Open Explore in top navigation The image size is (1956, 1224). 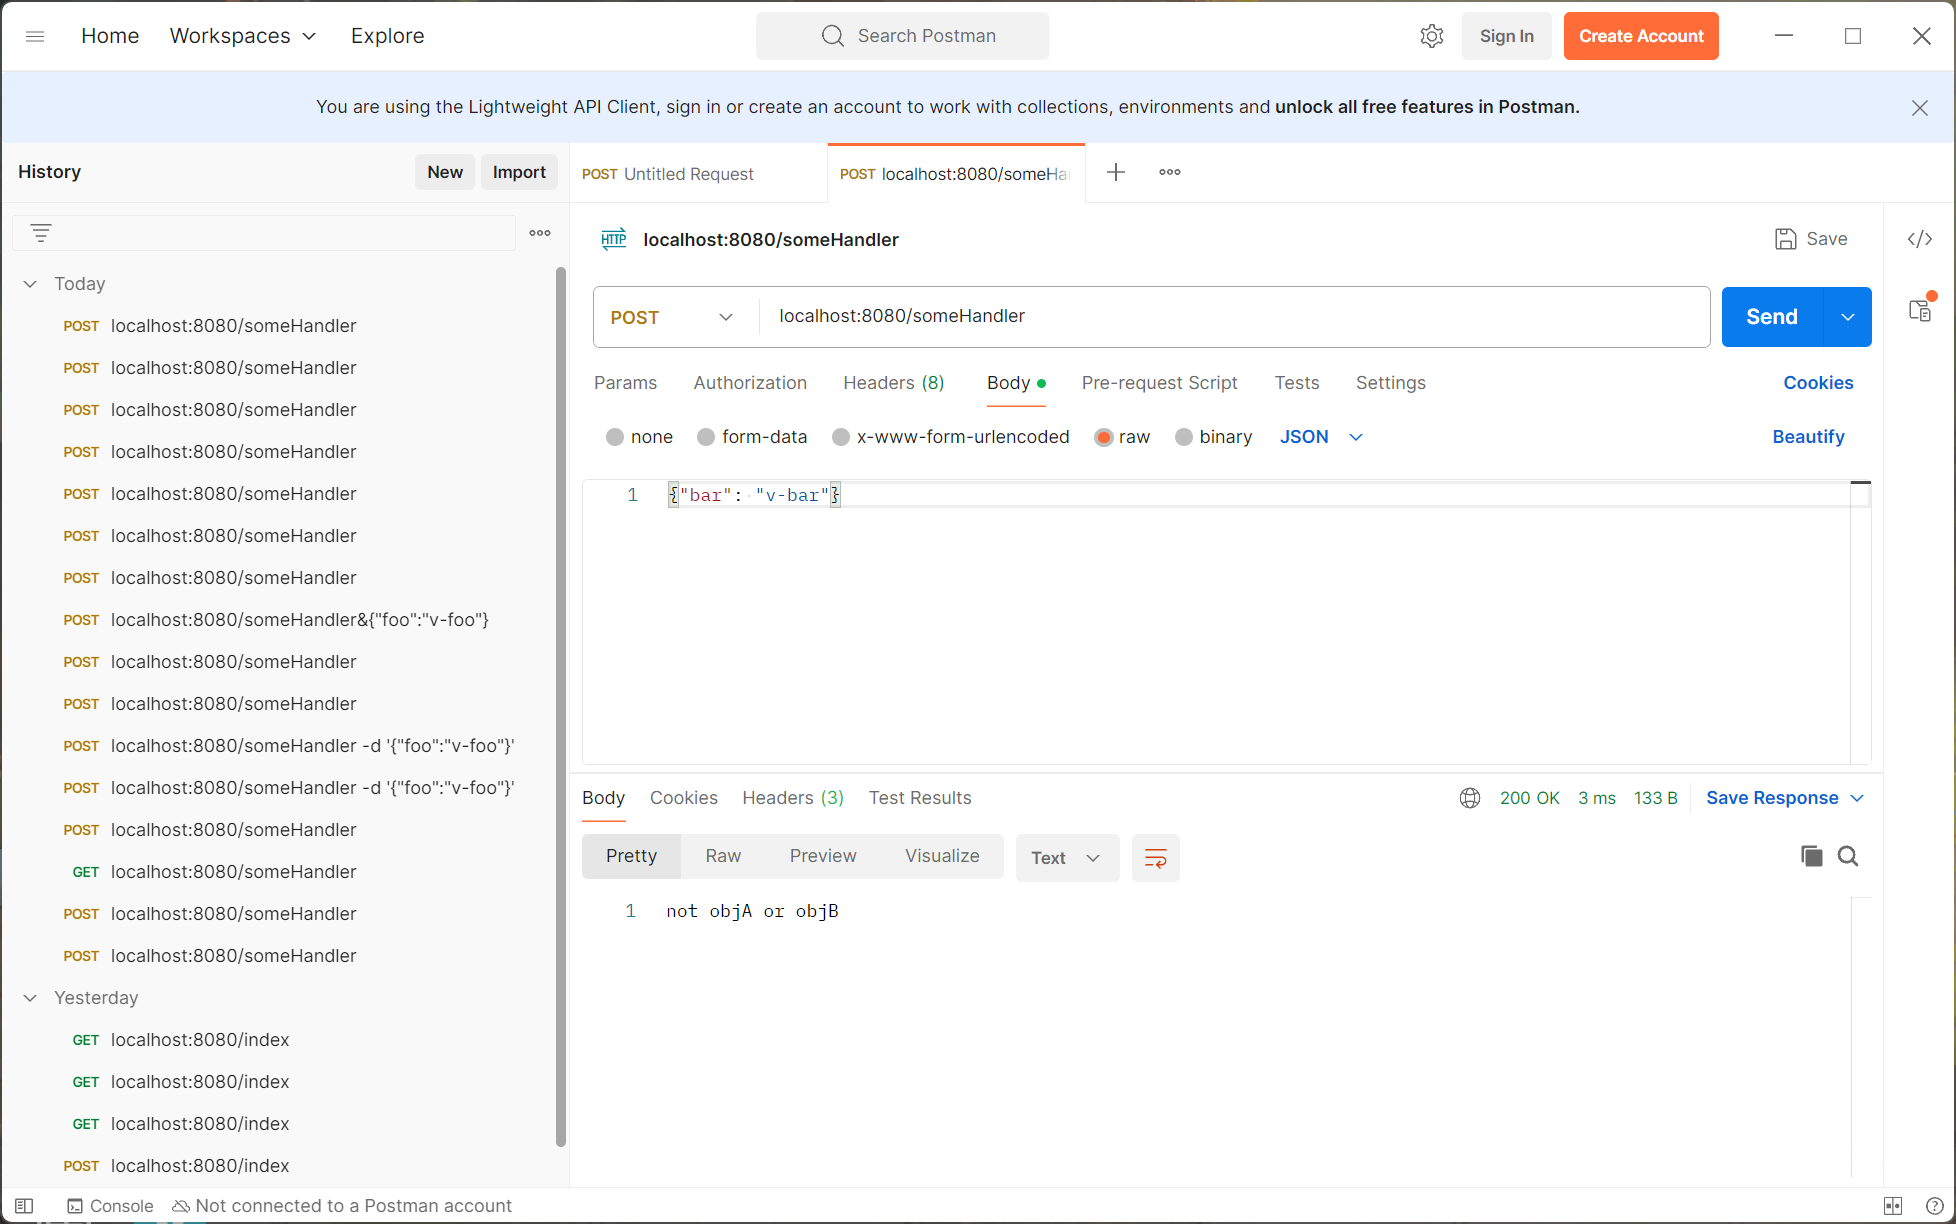(x=387, y=36)
